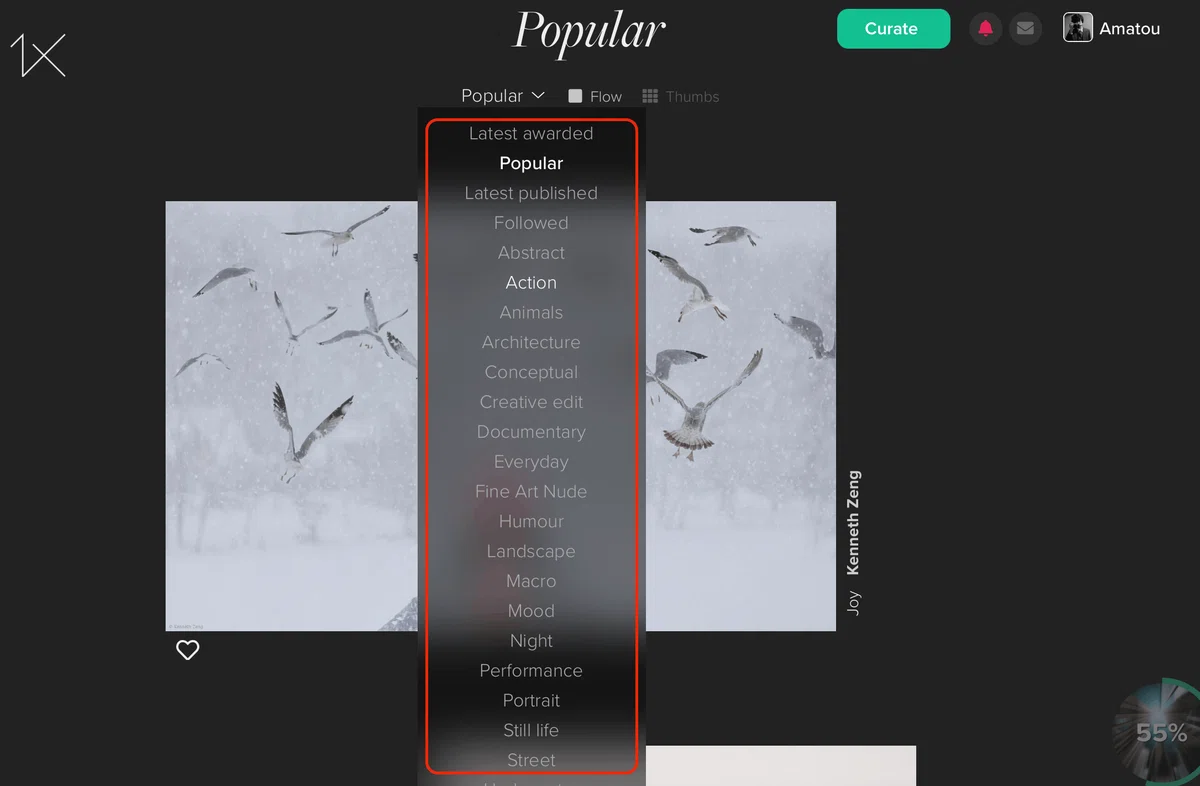Screen dimensions: 1200x786
Task: Choose the Creative edit category
Action: [531, 402]
